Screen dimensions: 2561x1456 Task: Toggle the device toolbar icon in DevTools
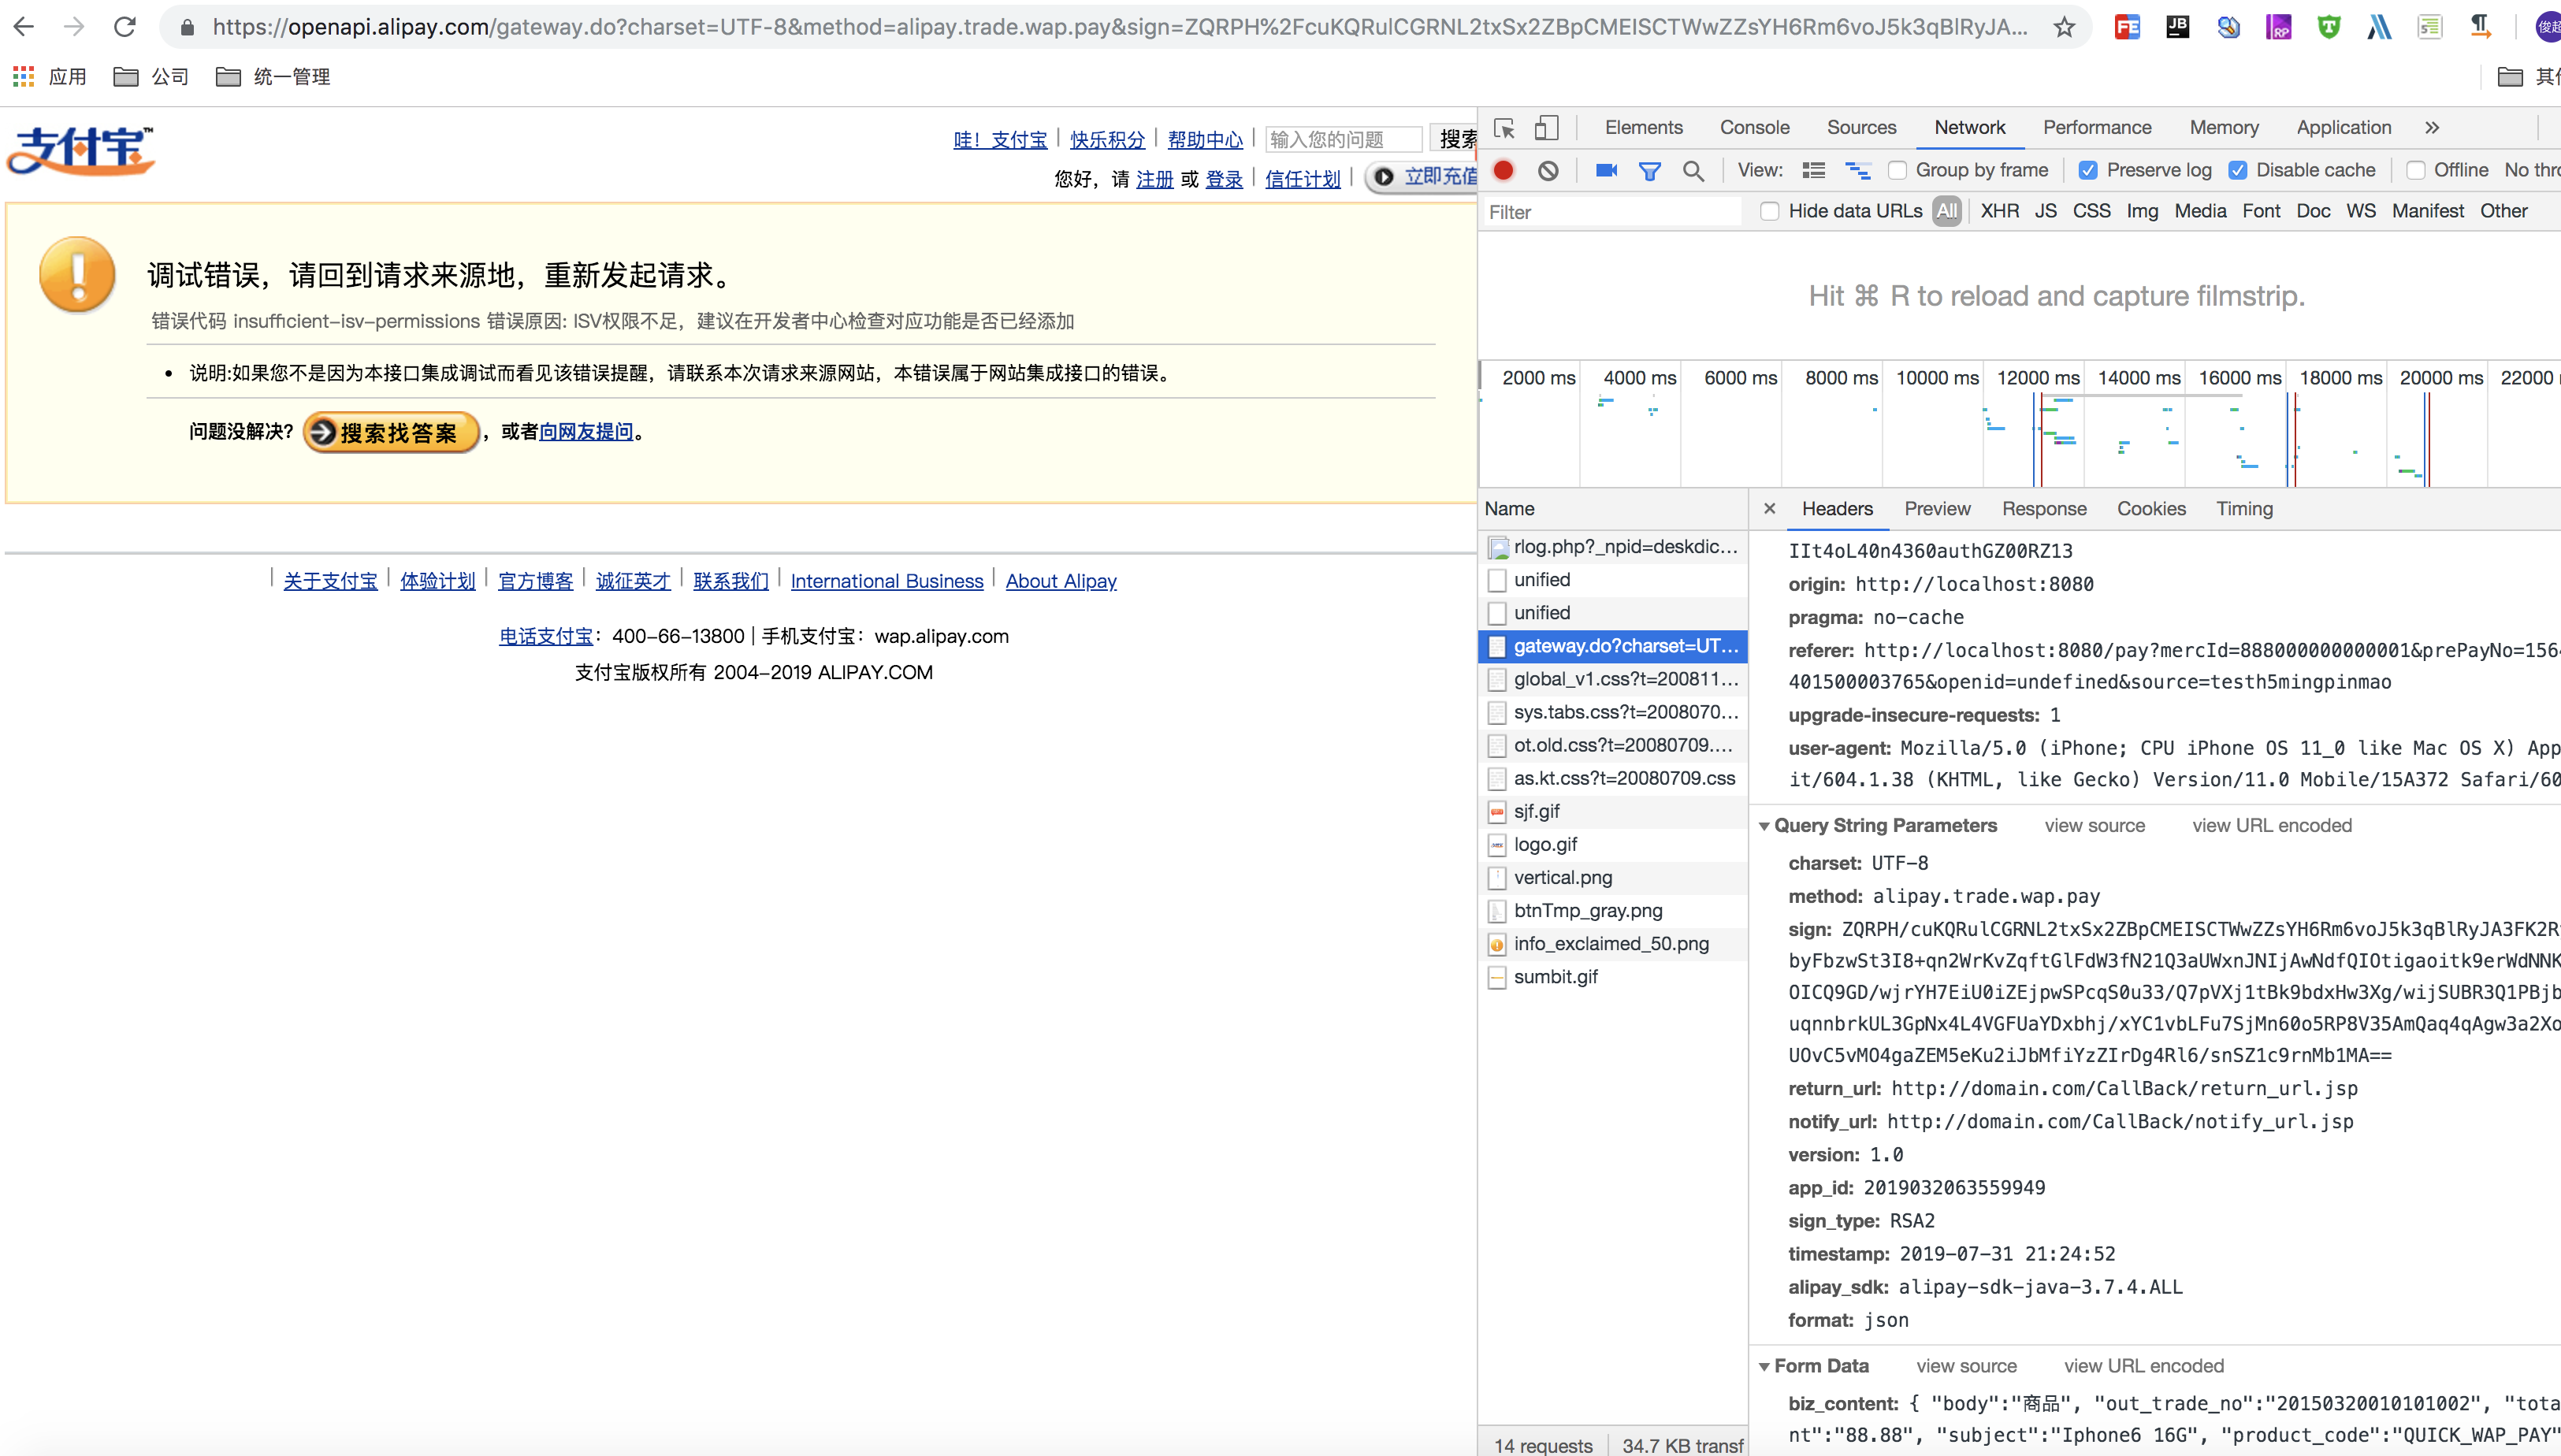point(1546,128)
